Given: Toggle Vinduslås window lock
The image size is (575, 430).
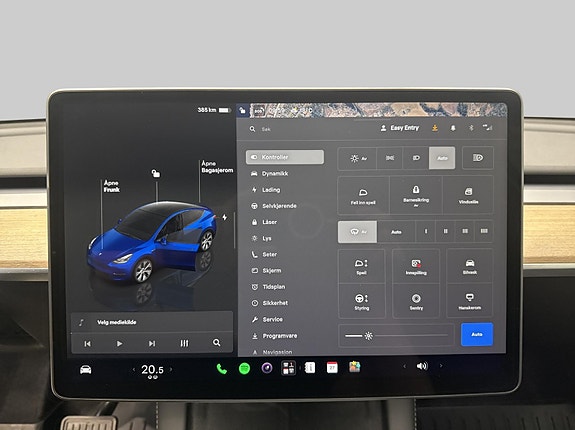Looking at the screenshot, I should [x=468, y=195].
